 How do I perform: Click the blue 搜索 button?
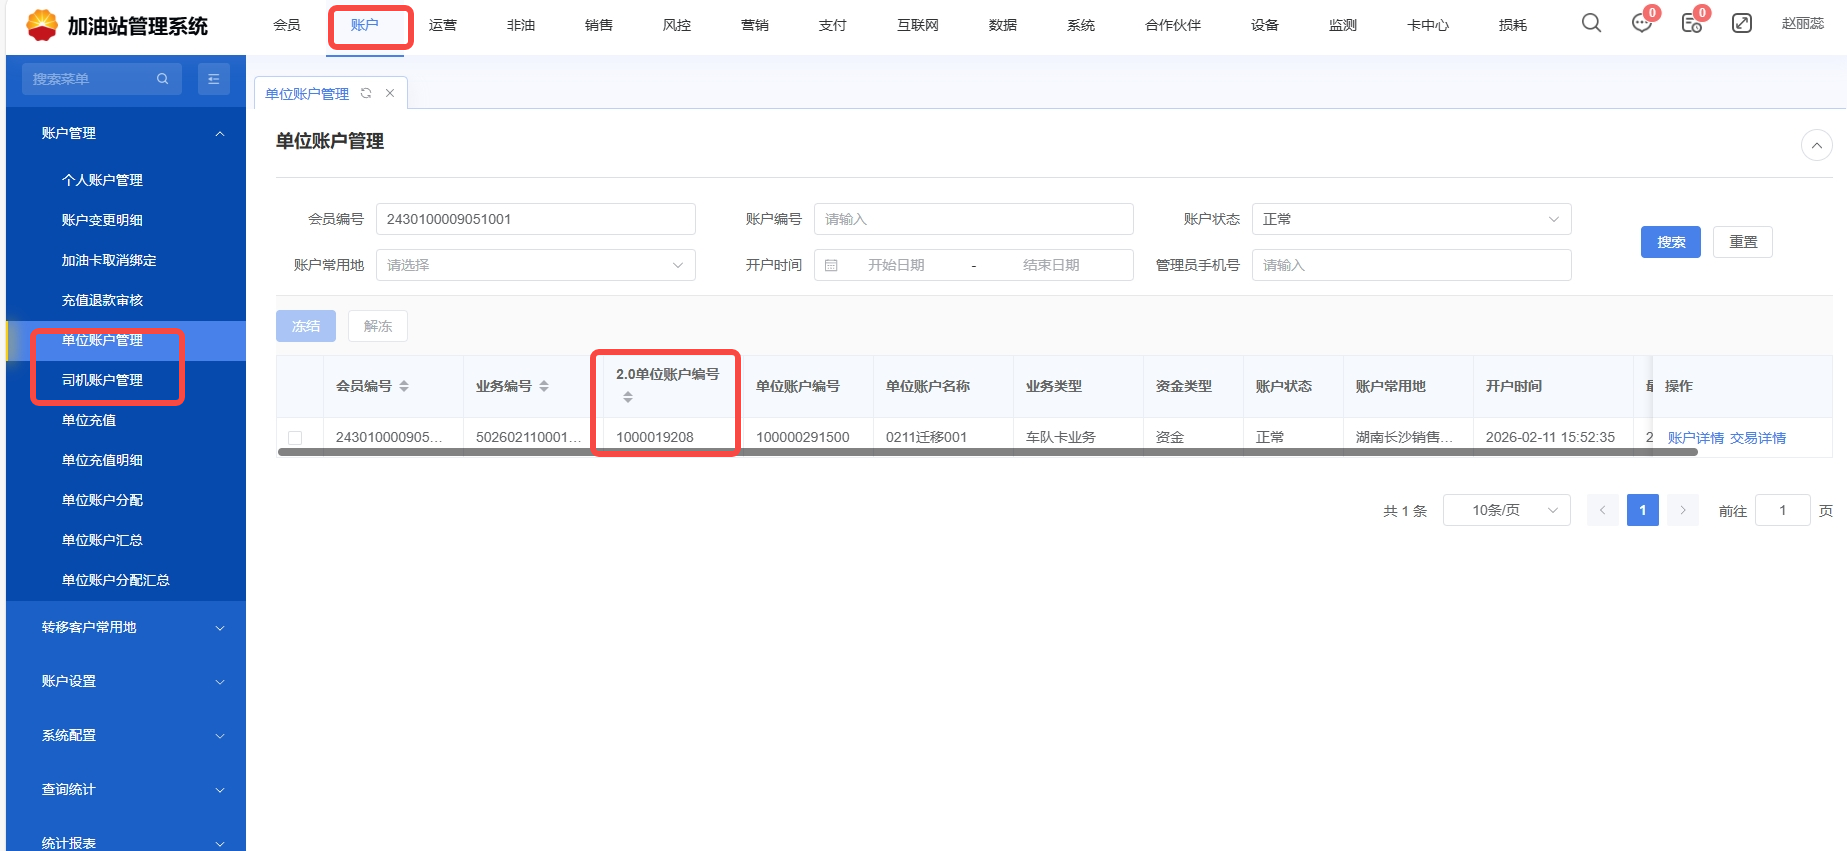[1670, 242]
